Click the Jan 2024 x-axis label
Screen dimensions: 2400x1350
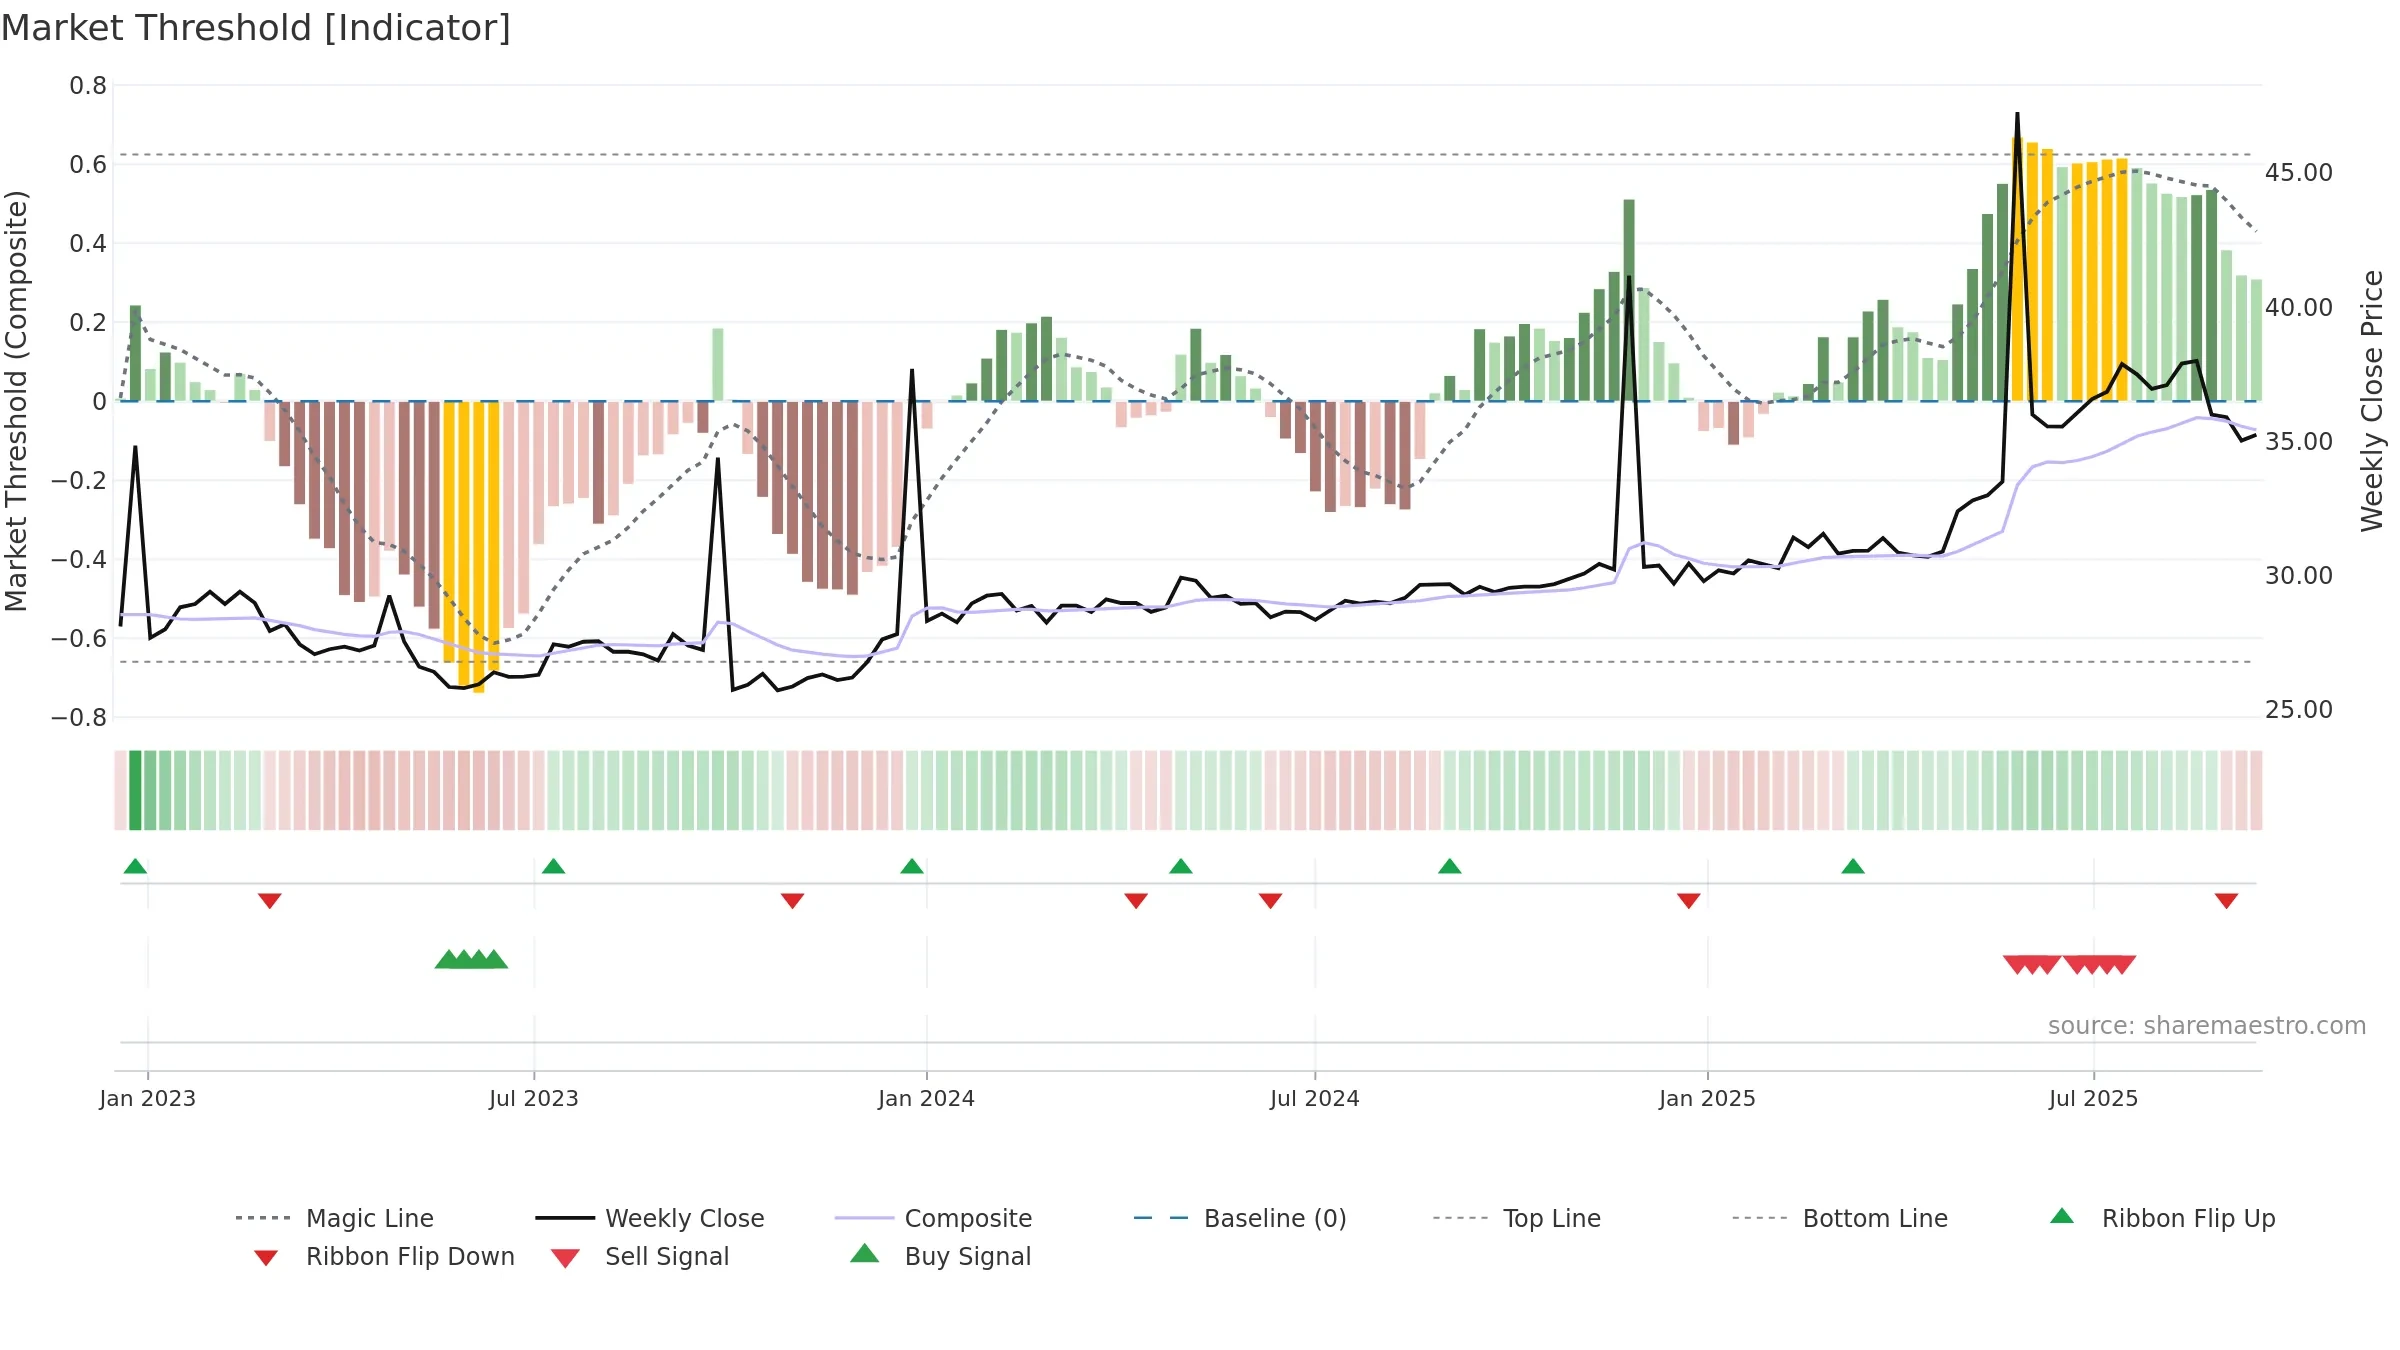click(926, 1098)
